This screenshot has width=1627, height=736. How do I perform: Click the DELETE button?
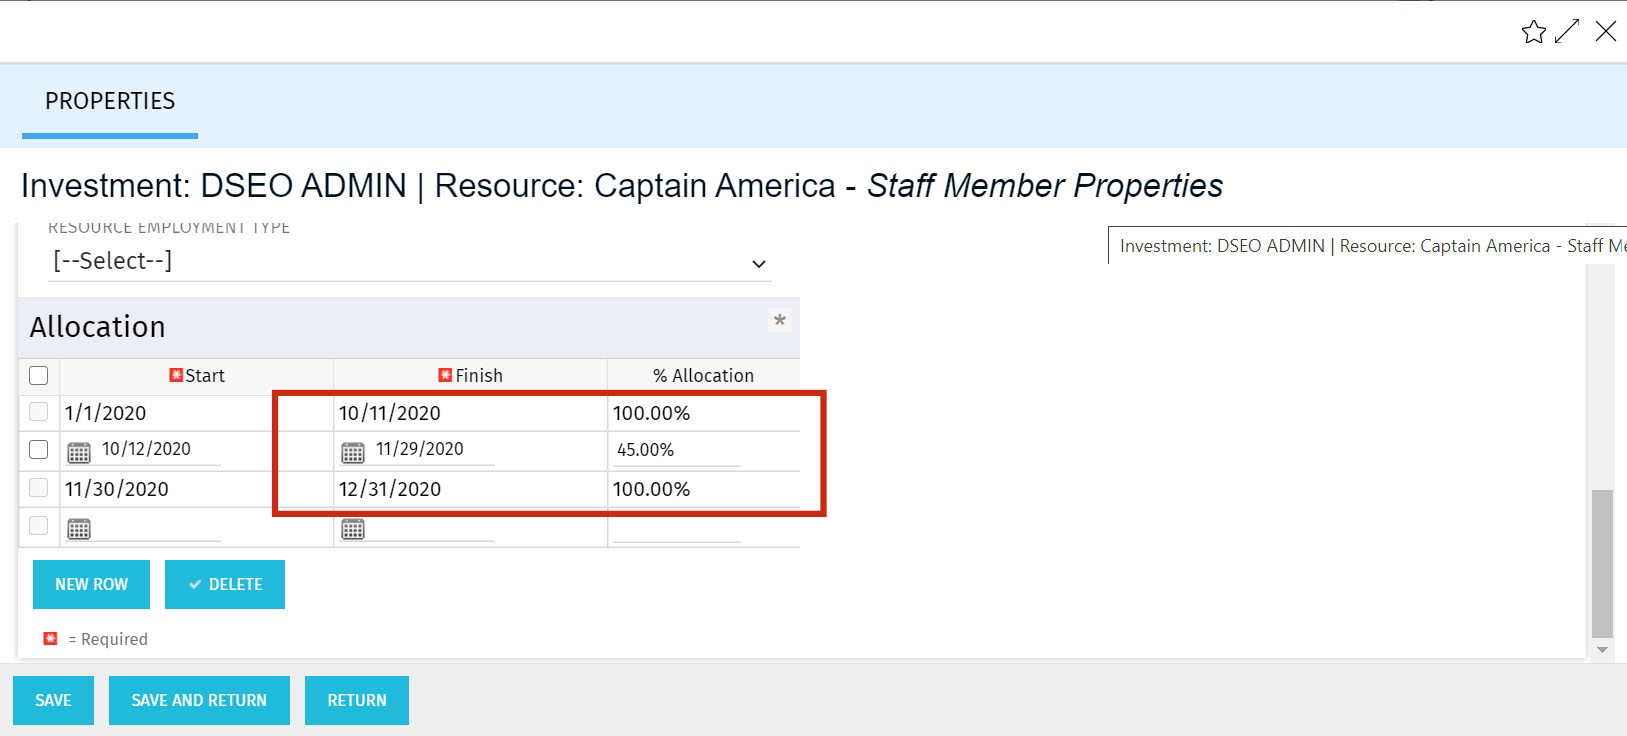(x=225, y=584)
